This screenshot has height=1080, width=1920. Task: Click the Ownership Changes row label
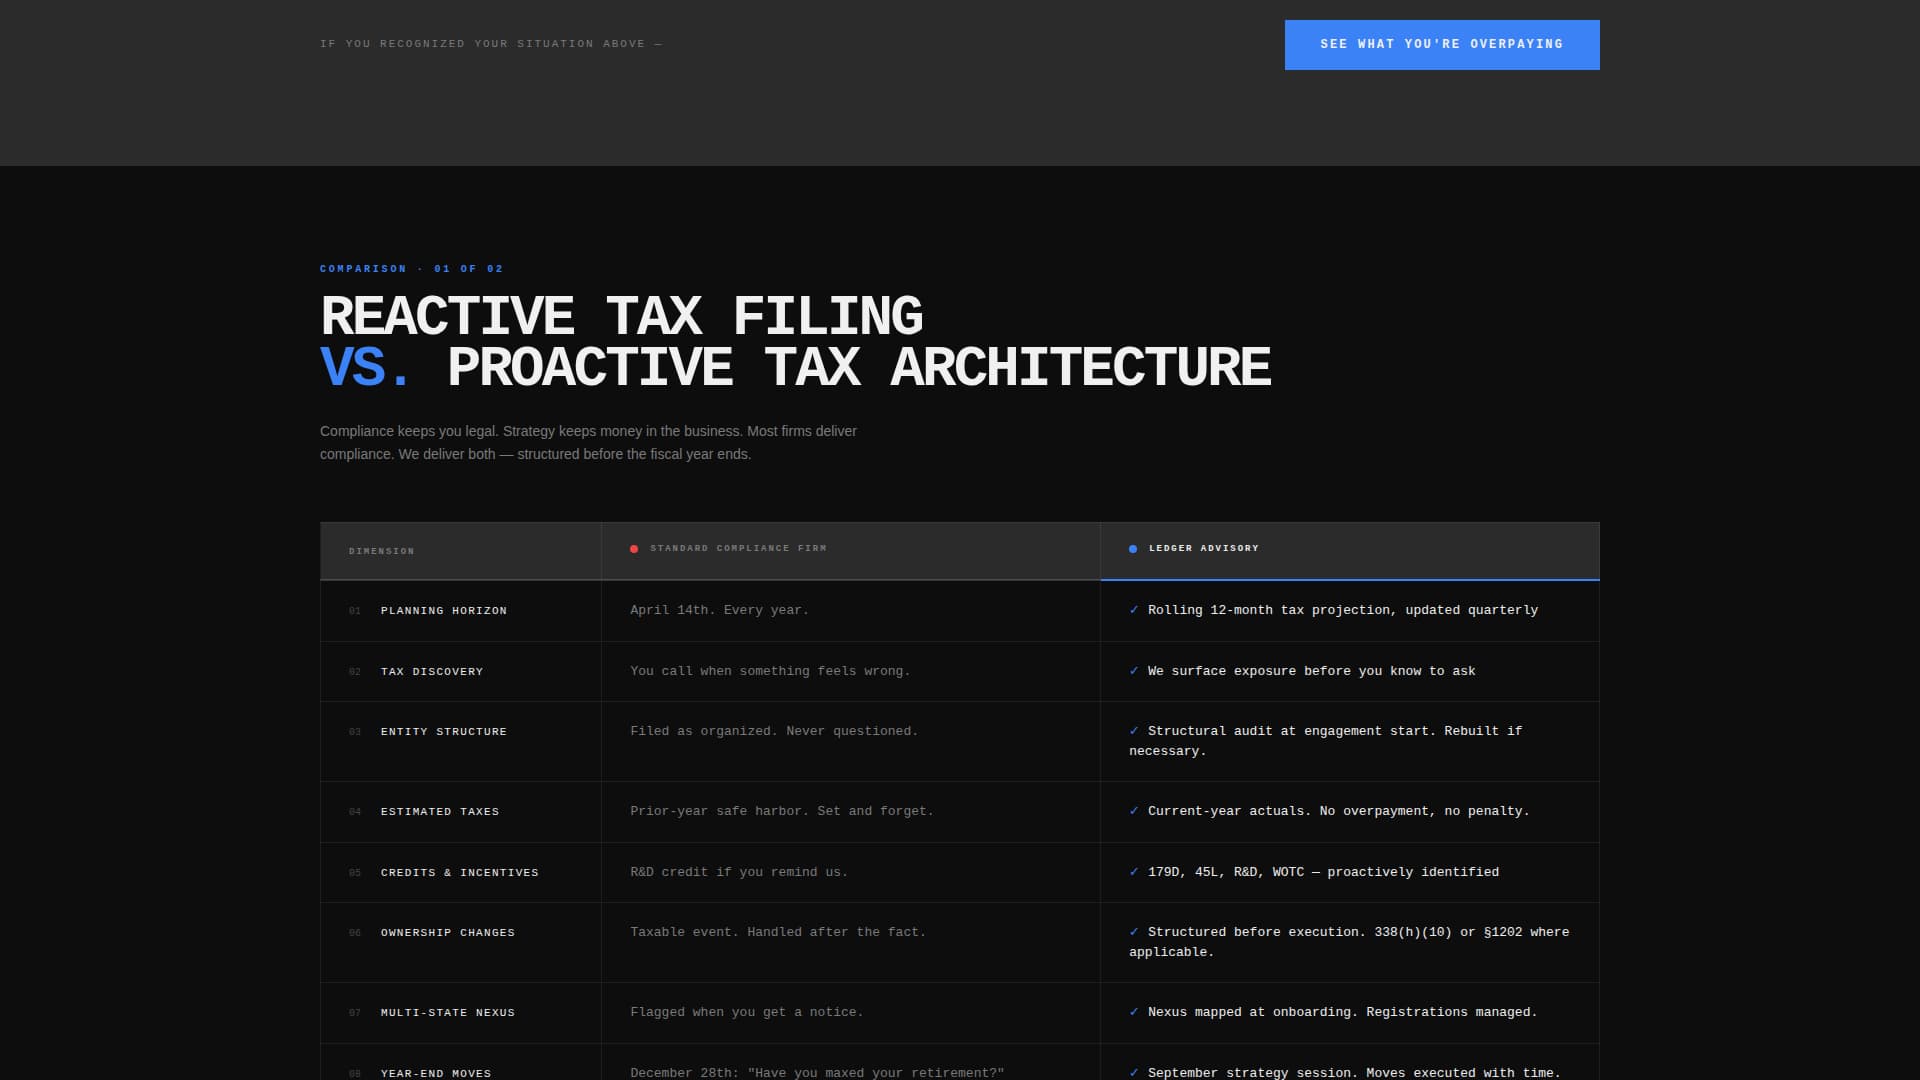[448, 933]
